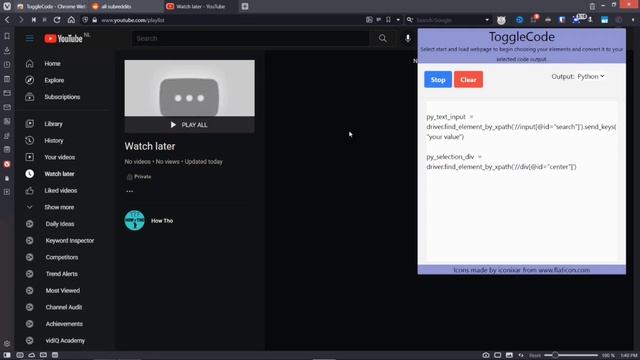Open Home in YouTube sidebar

point(52,64)
